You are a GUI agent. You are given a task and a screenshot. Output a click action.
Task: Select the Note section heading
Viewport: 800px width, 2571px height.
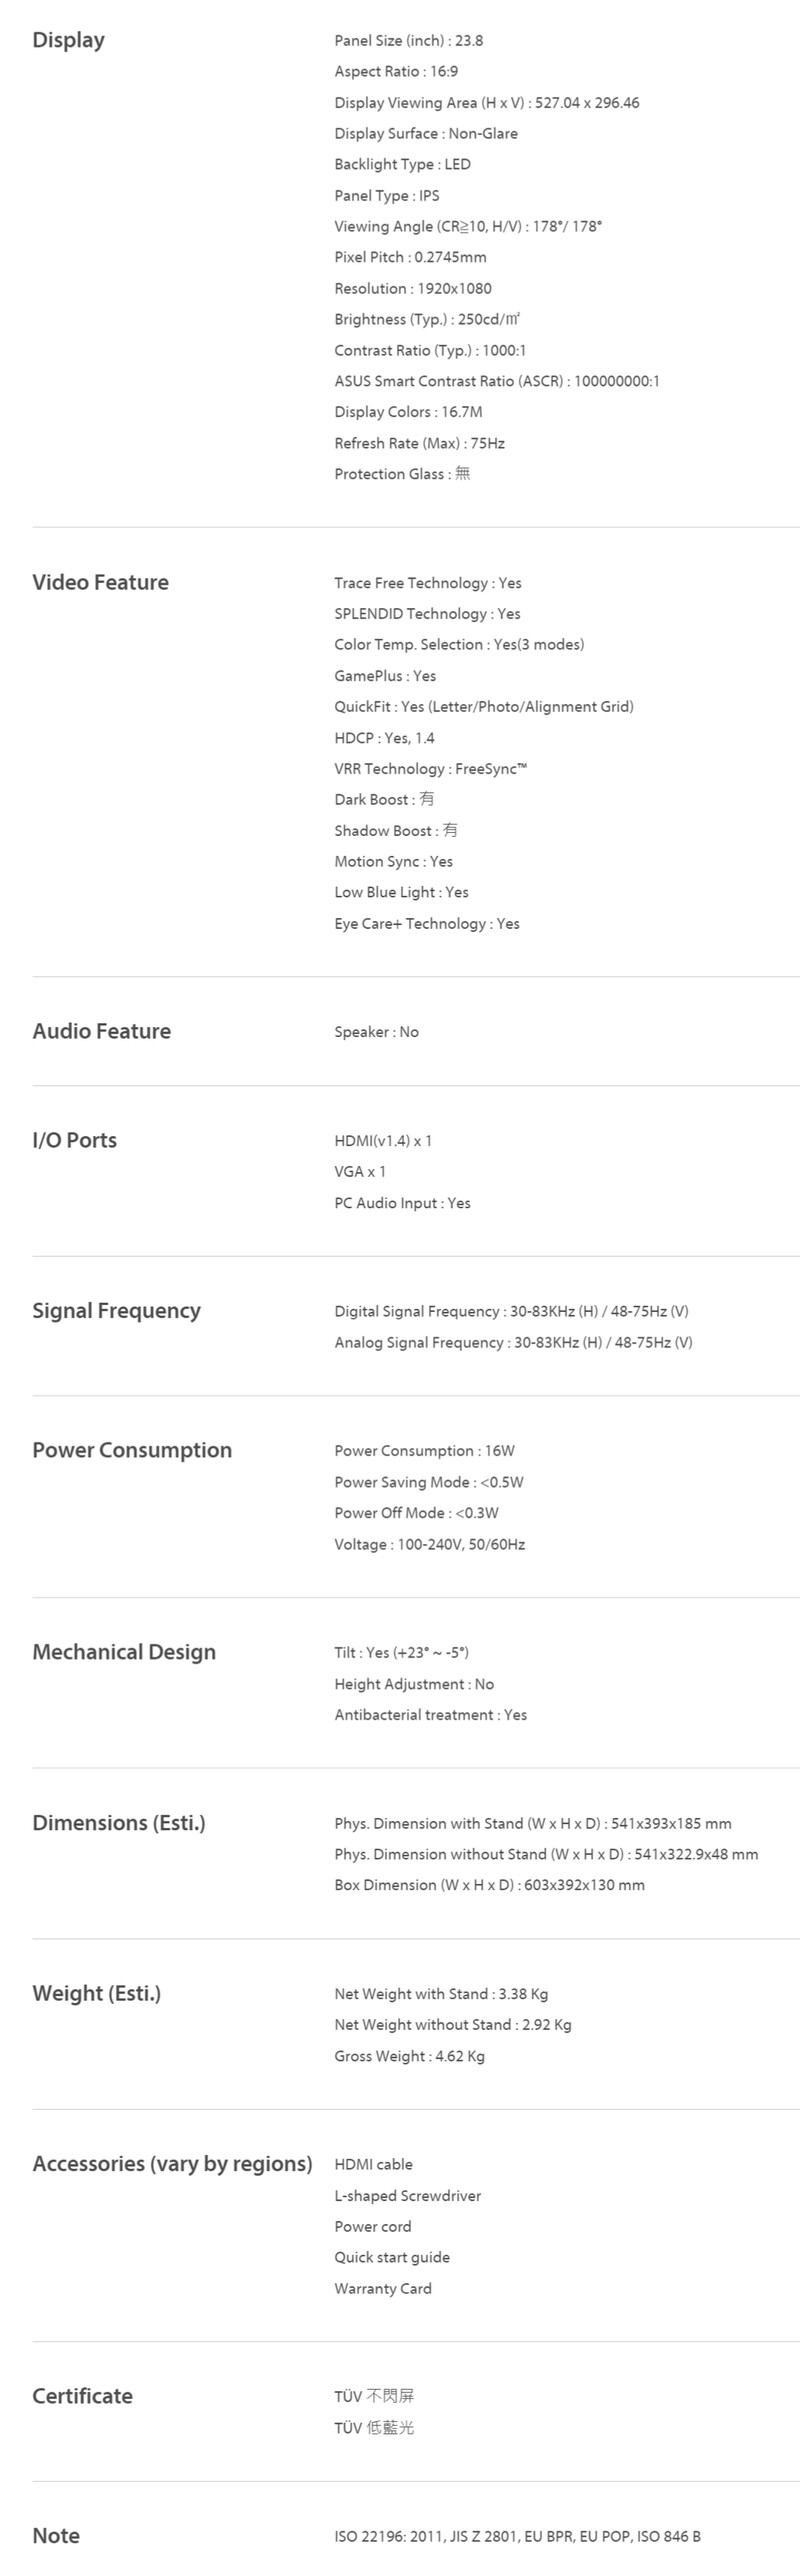pos(56,2535)
